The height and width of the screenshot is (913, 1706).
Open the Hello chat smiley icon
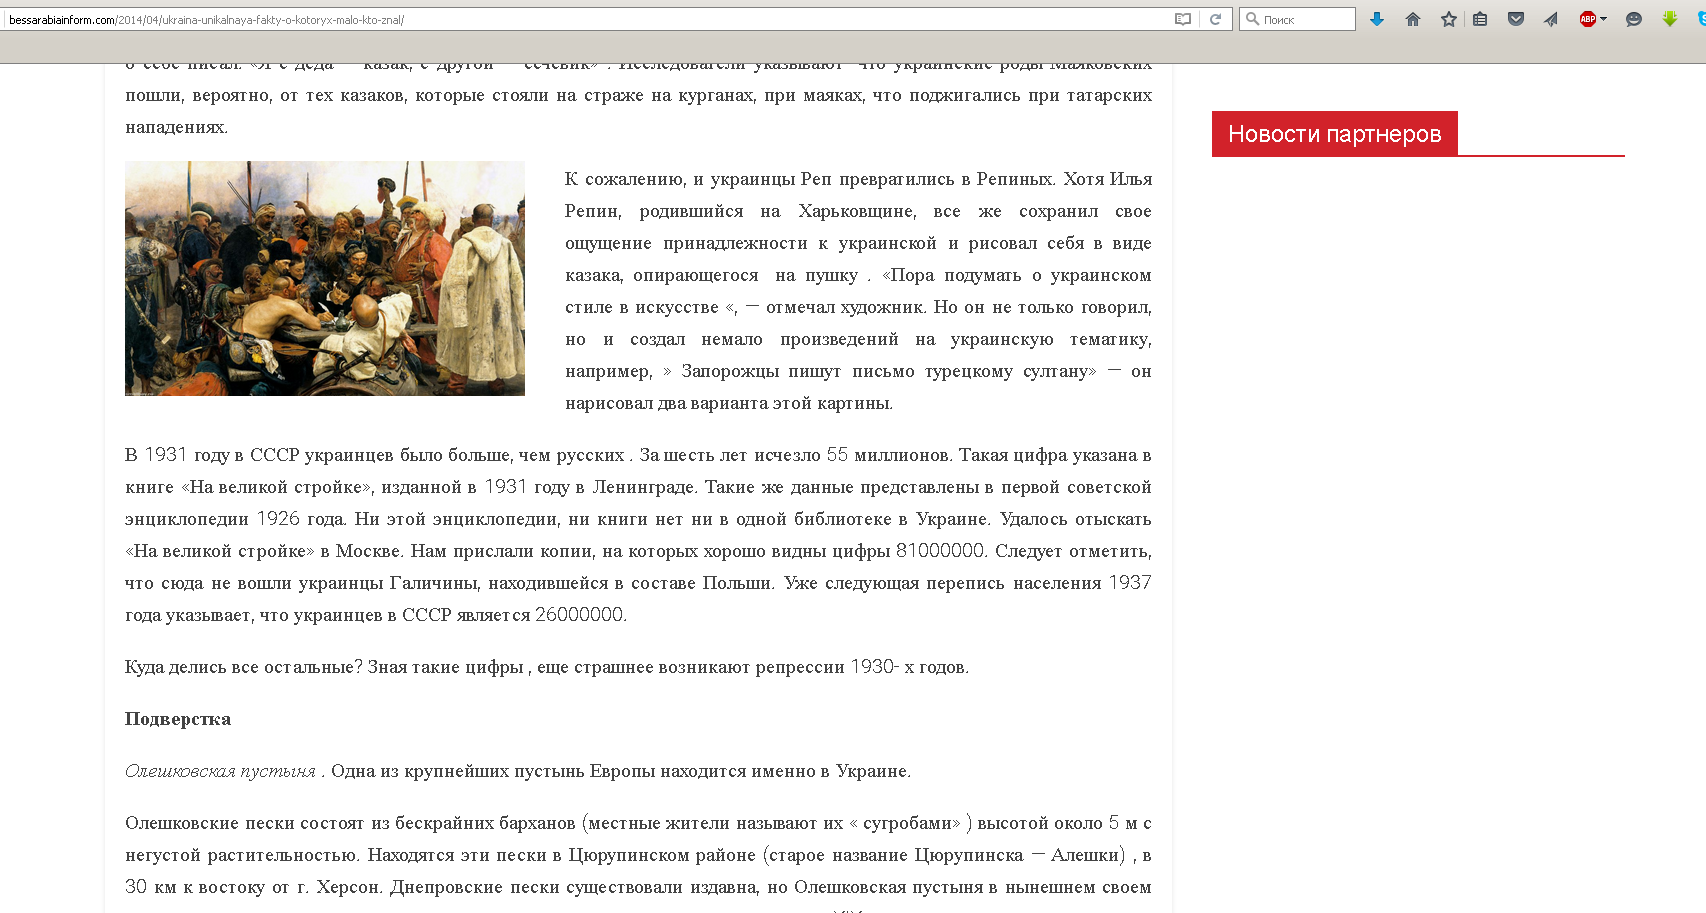[1634, 19]
